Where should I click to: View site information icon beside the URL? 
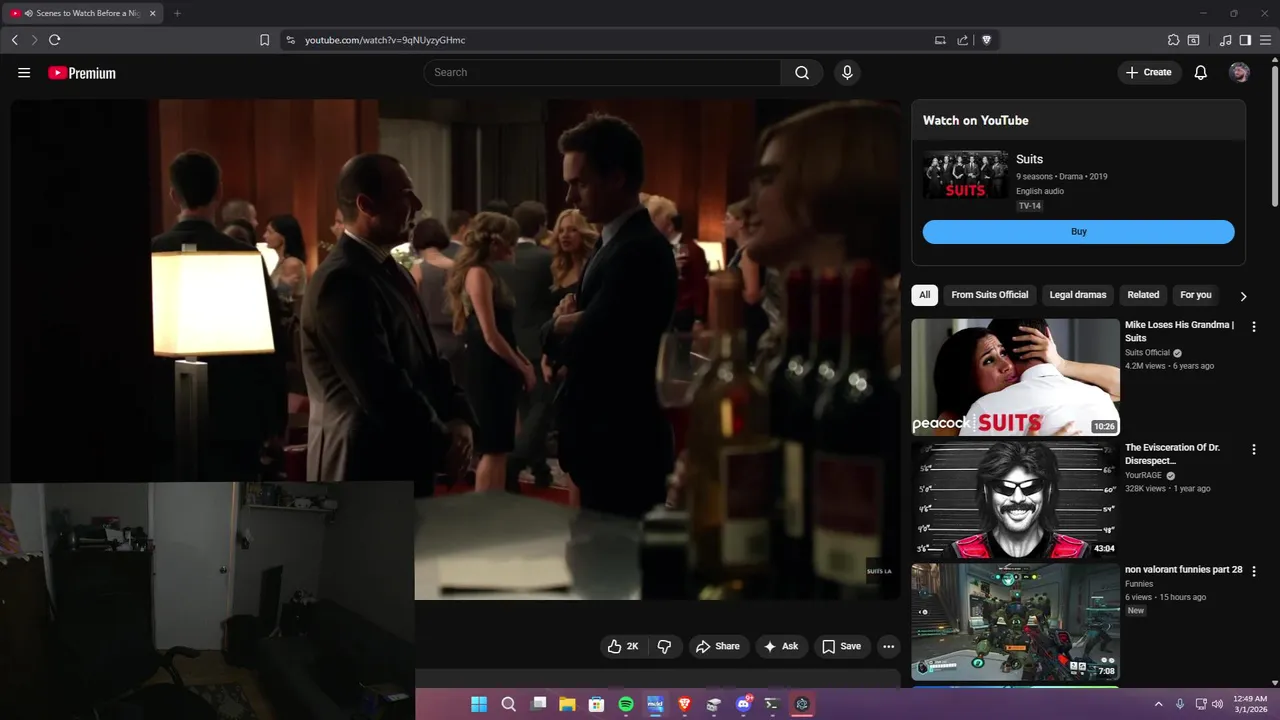tap(290, 40)
